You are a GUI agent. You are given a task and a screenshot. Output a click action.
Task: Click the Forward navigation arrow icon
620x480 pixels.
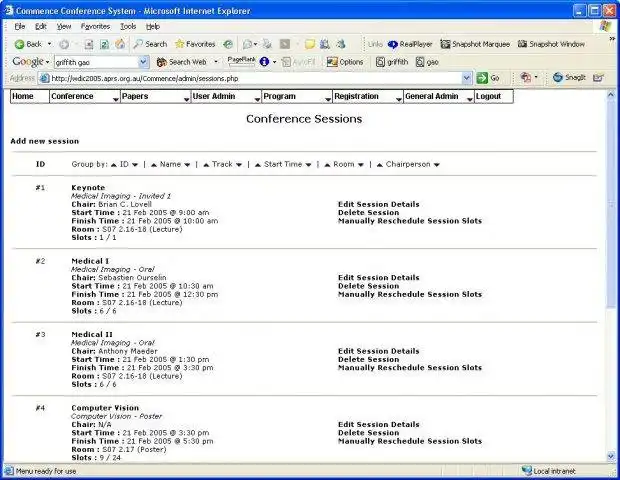64,44
